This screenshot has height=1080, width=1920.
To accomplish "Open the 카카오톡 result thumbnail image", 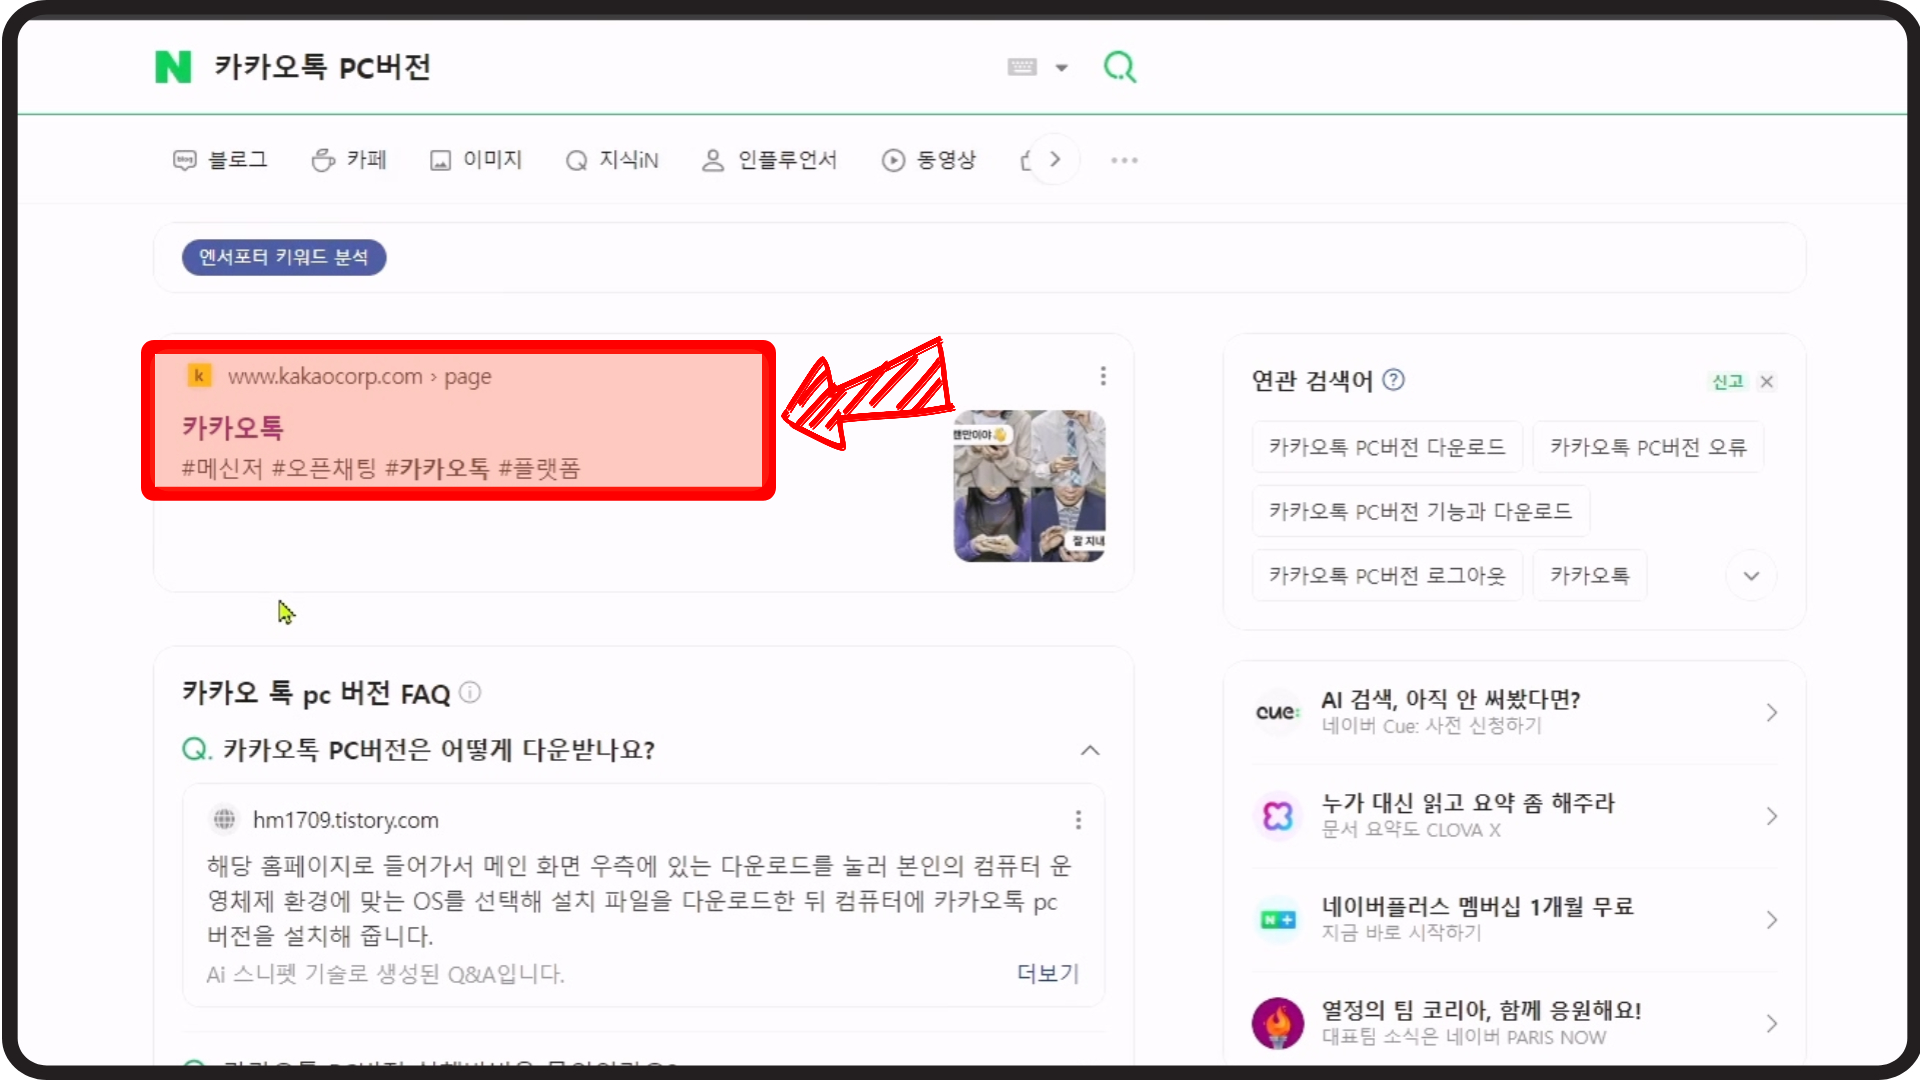I will pyautogui.click(x=1030, y=486).
